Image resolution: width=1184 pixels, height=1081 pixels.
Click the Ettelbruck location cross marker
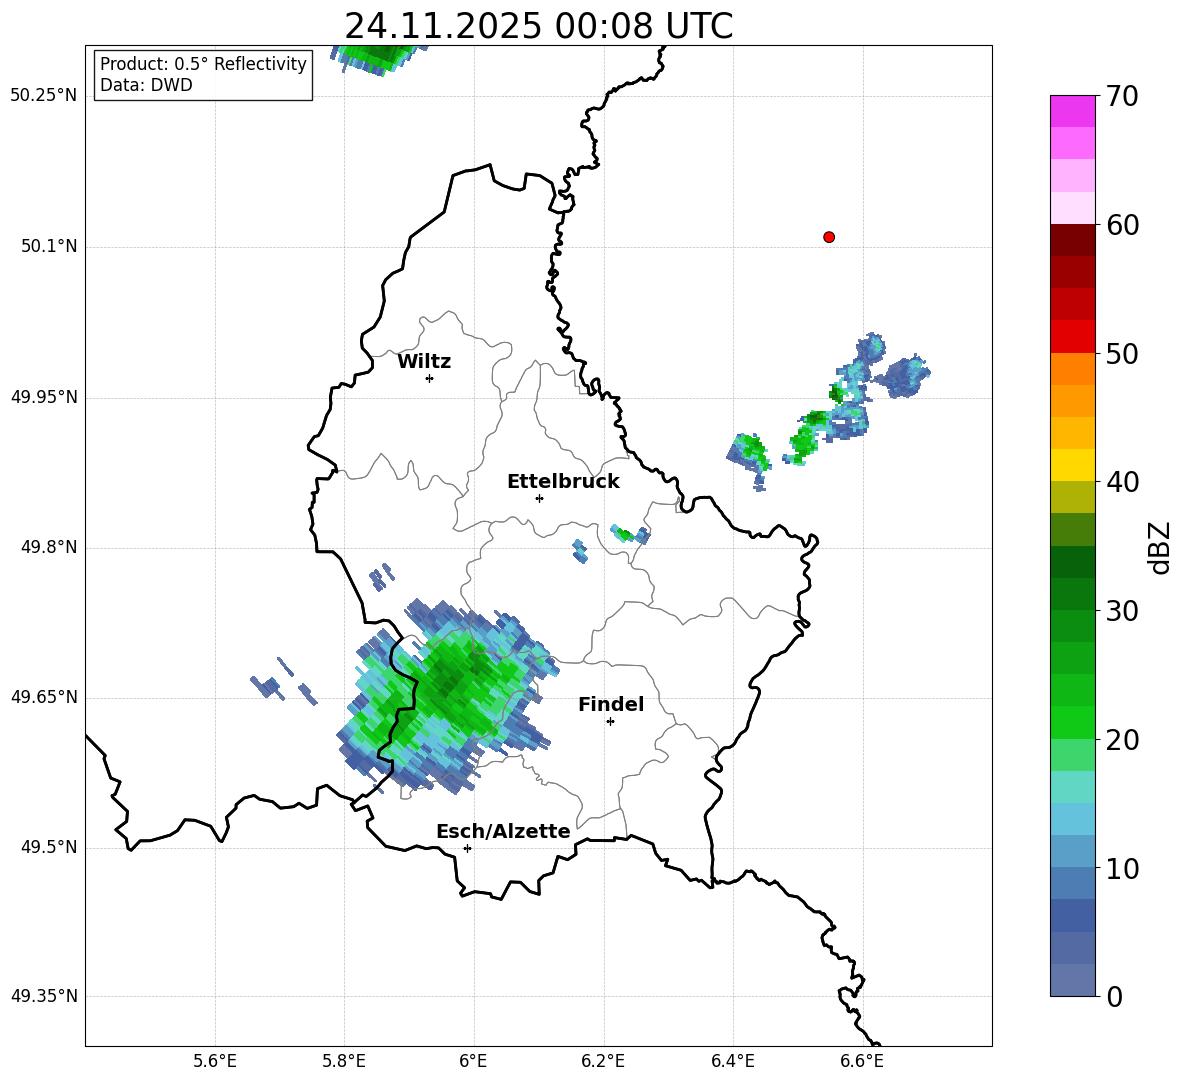click(x=539, y=498)
